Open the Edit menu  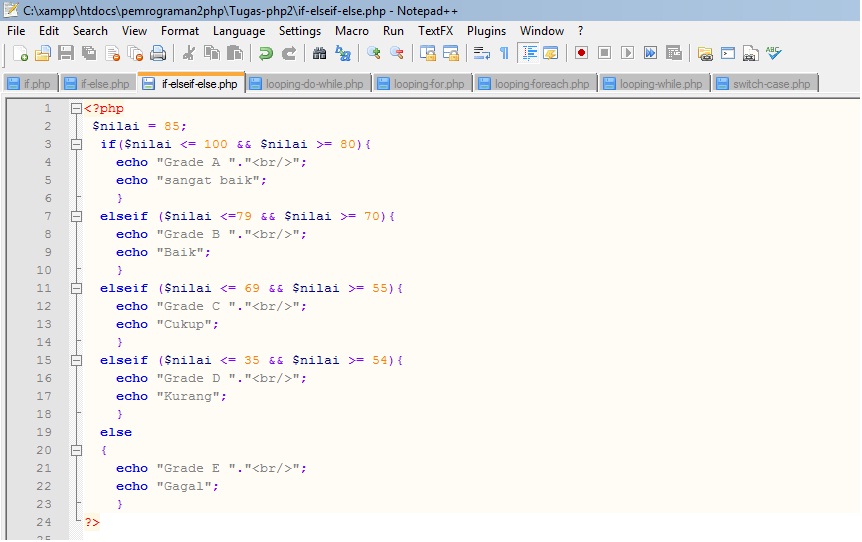click(48, 31)
